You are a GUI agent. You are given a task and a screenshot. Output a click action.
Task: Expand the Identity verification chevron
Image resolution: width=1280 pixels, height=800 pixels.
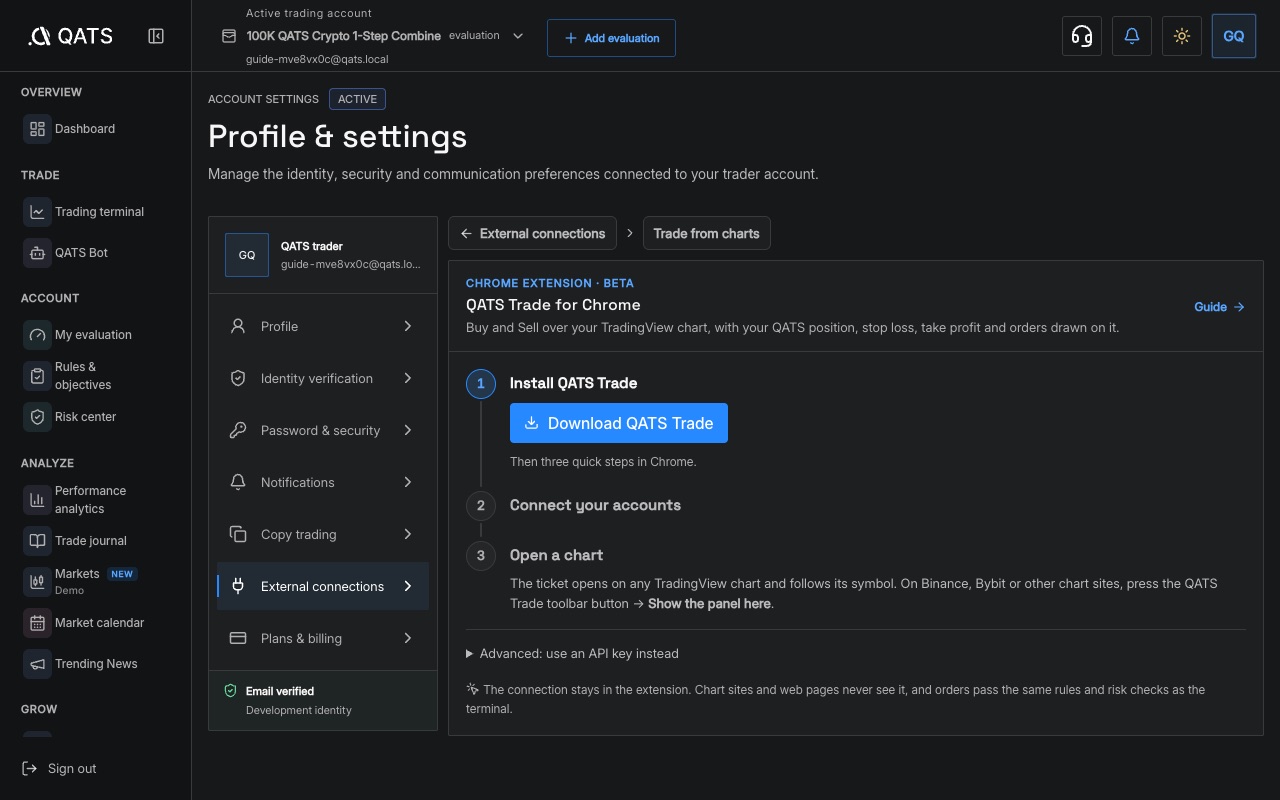click(408, 378)
